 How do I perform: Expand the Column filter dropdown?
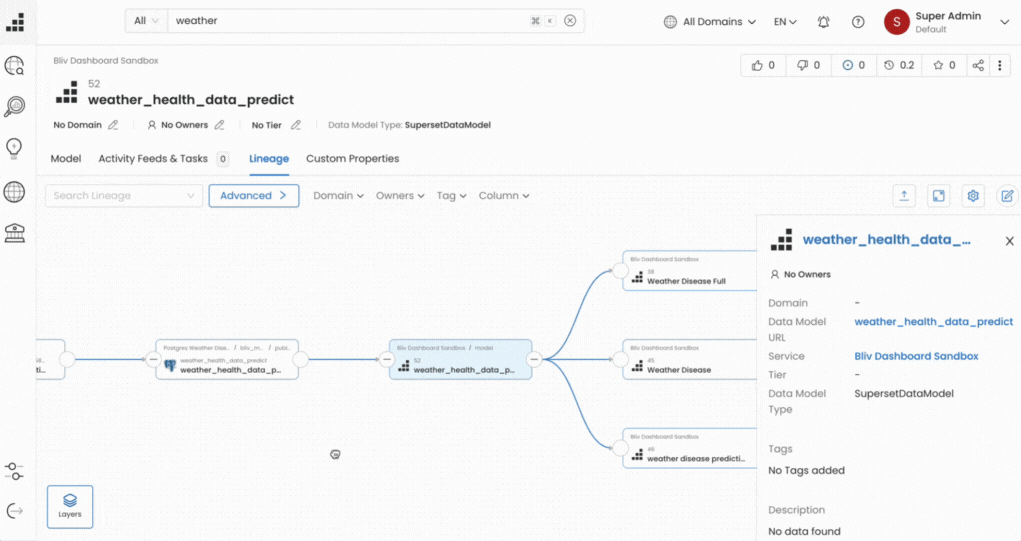point(504,195)
